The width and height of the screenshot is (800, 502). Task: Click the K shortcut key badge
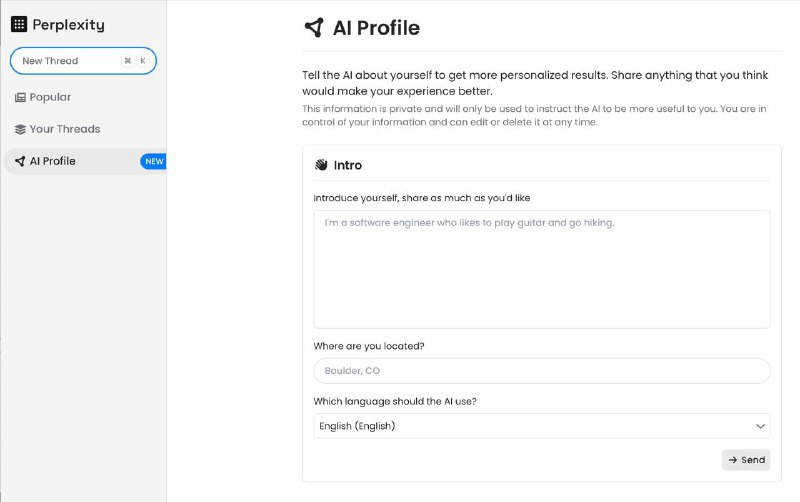(x=143, y=61)
